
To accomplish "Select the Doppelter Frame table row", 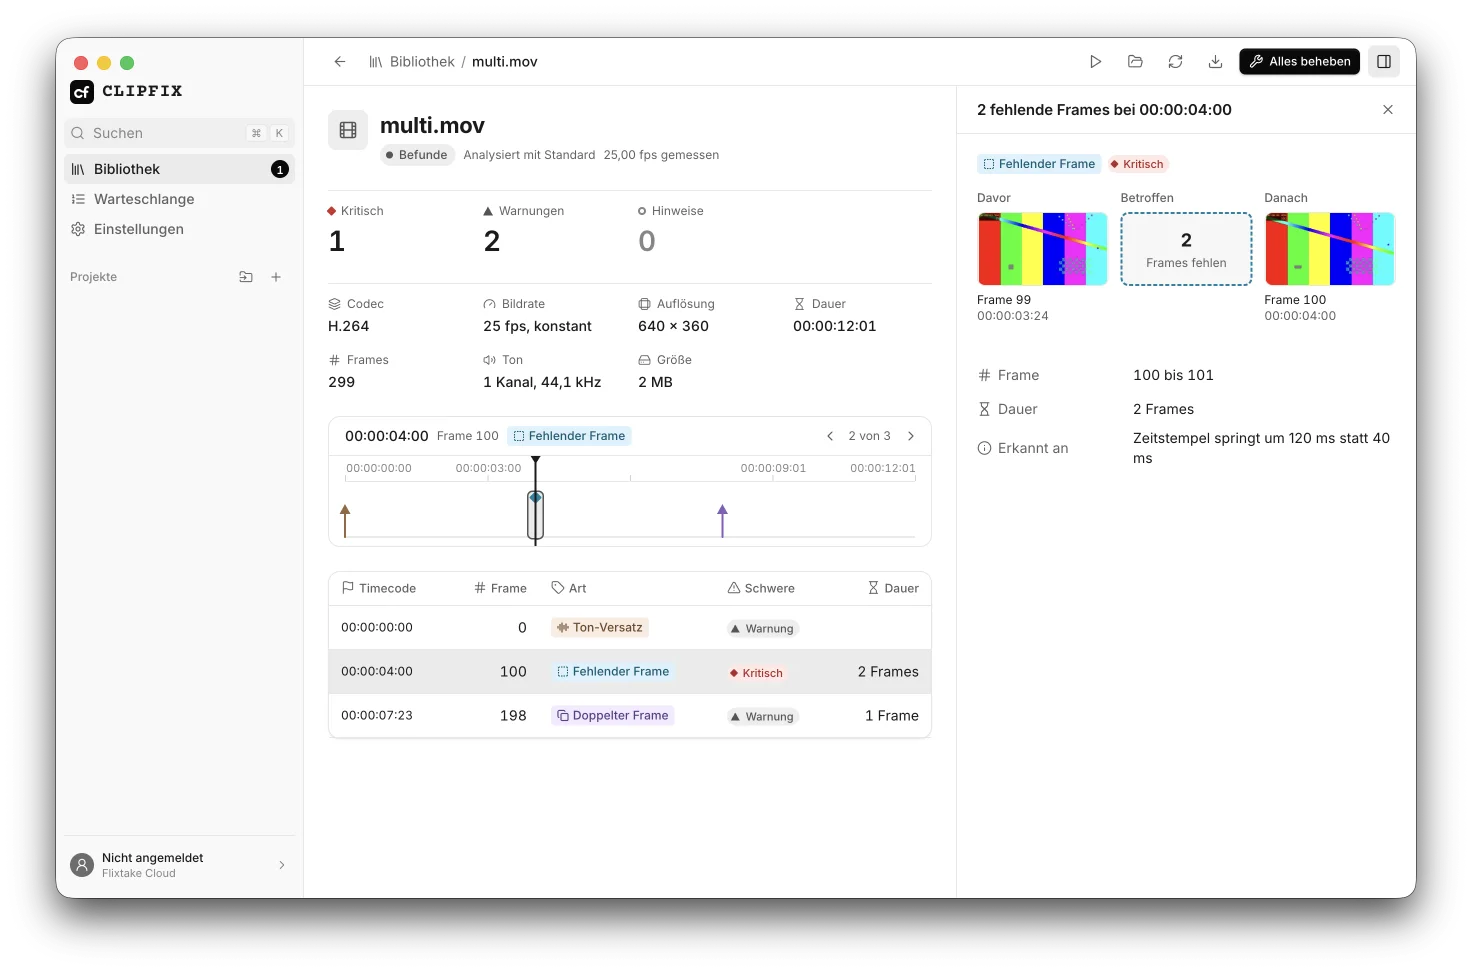I will (630, 716).
